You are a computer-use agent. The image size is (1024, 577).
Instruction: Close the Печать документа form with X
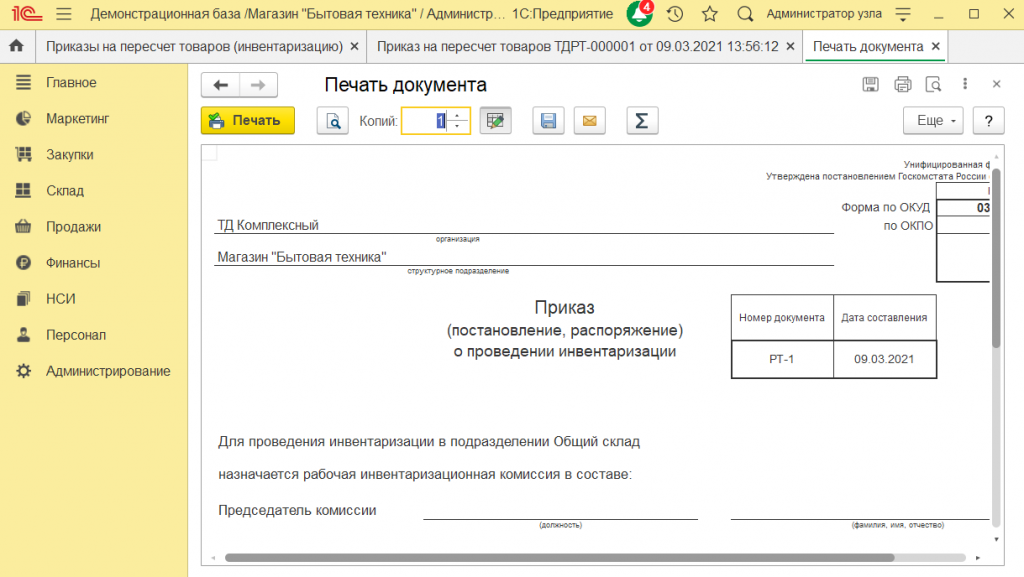coord(997,84)
